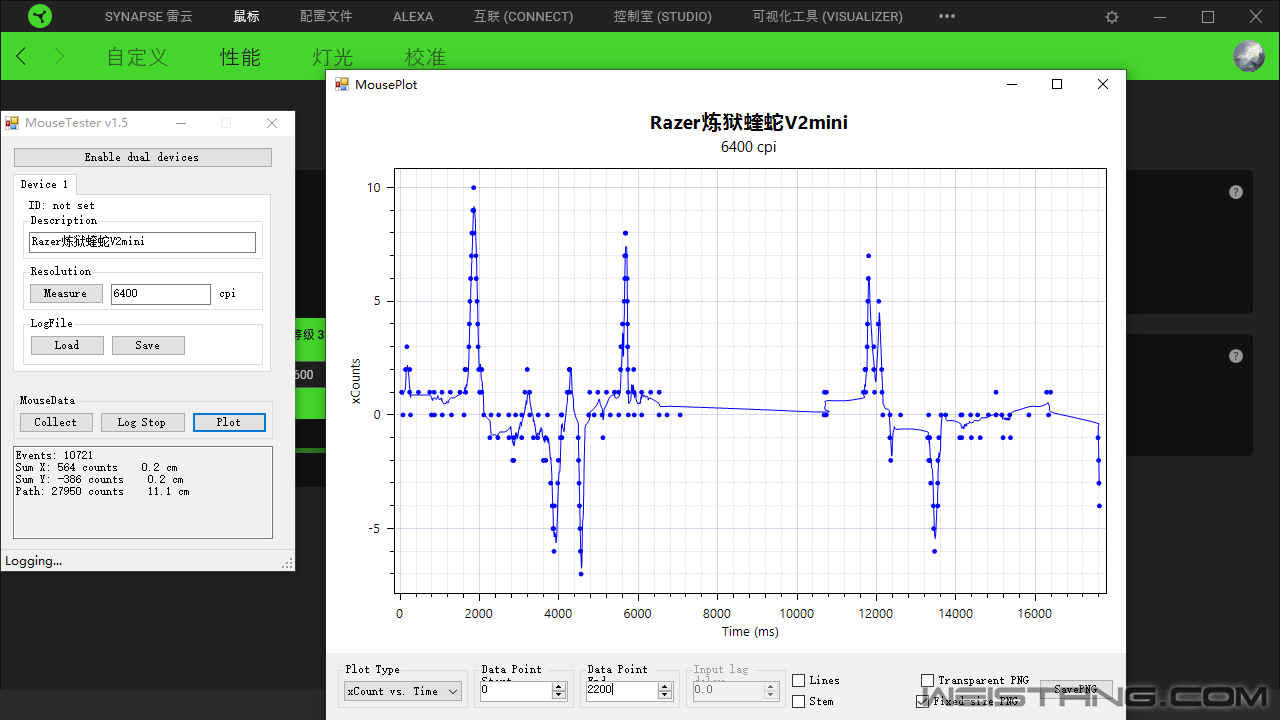The height and width of the screenshot is (720, 1280).
Task: Click the Logging... status bar text
Action: pyautogui.click(x=34, y=561)
